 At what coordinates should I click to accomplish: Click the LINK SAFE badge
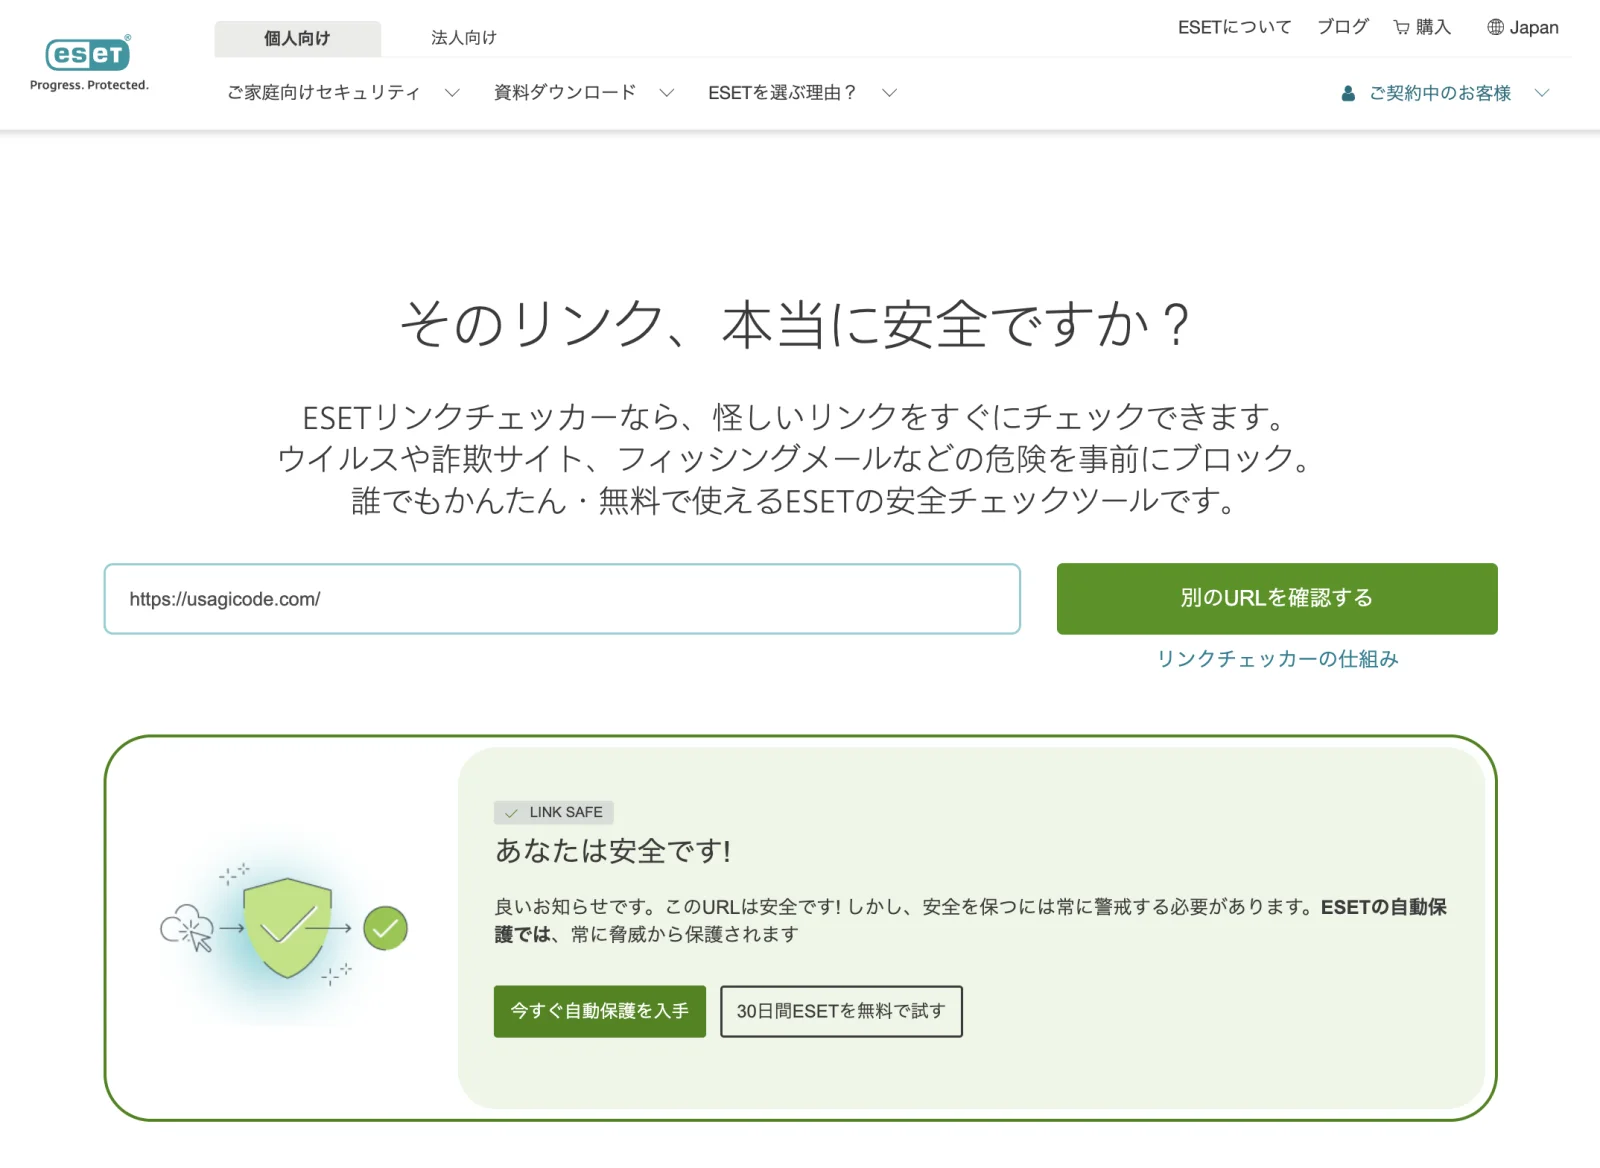click(554, 812)
